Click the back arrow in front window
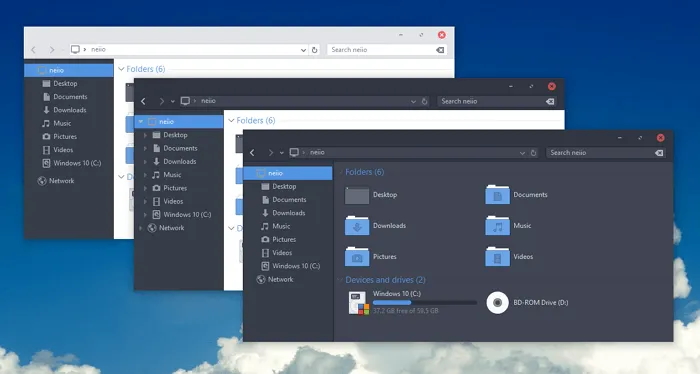This screenshot has width=700, height=374. click(x=252, y=153)
